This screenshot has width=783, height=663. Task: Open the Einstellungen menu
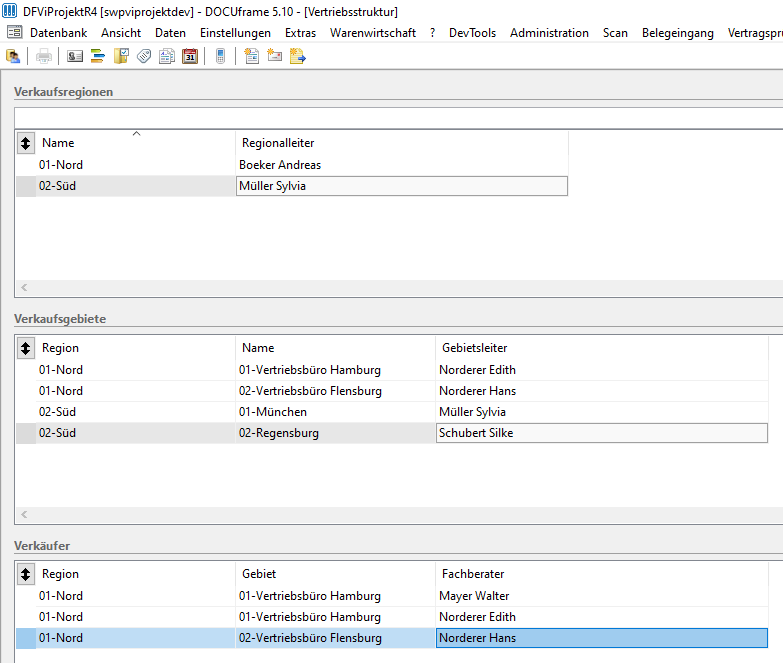tap(235, 32)
